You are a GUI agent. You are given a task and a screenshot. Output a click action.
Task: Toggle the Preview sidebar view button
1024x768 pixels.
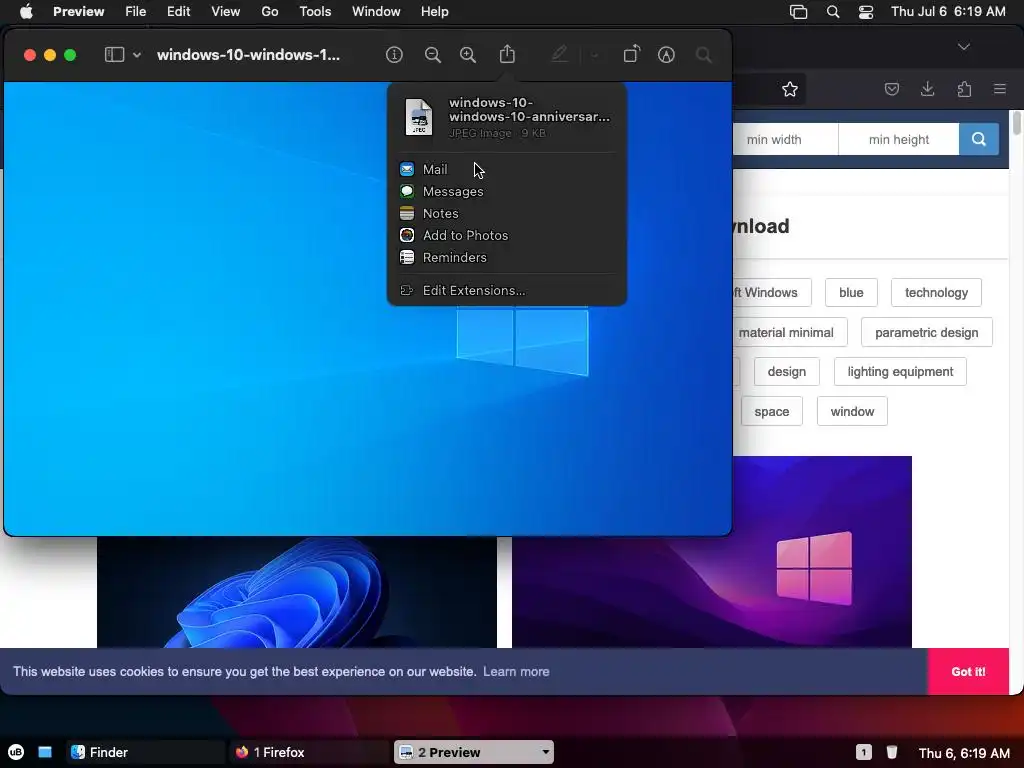click(114, 55)
